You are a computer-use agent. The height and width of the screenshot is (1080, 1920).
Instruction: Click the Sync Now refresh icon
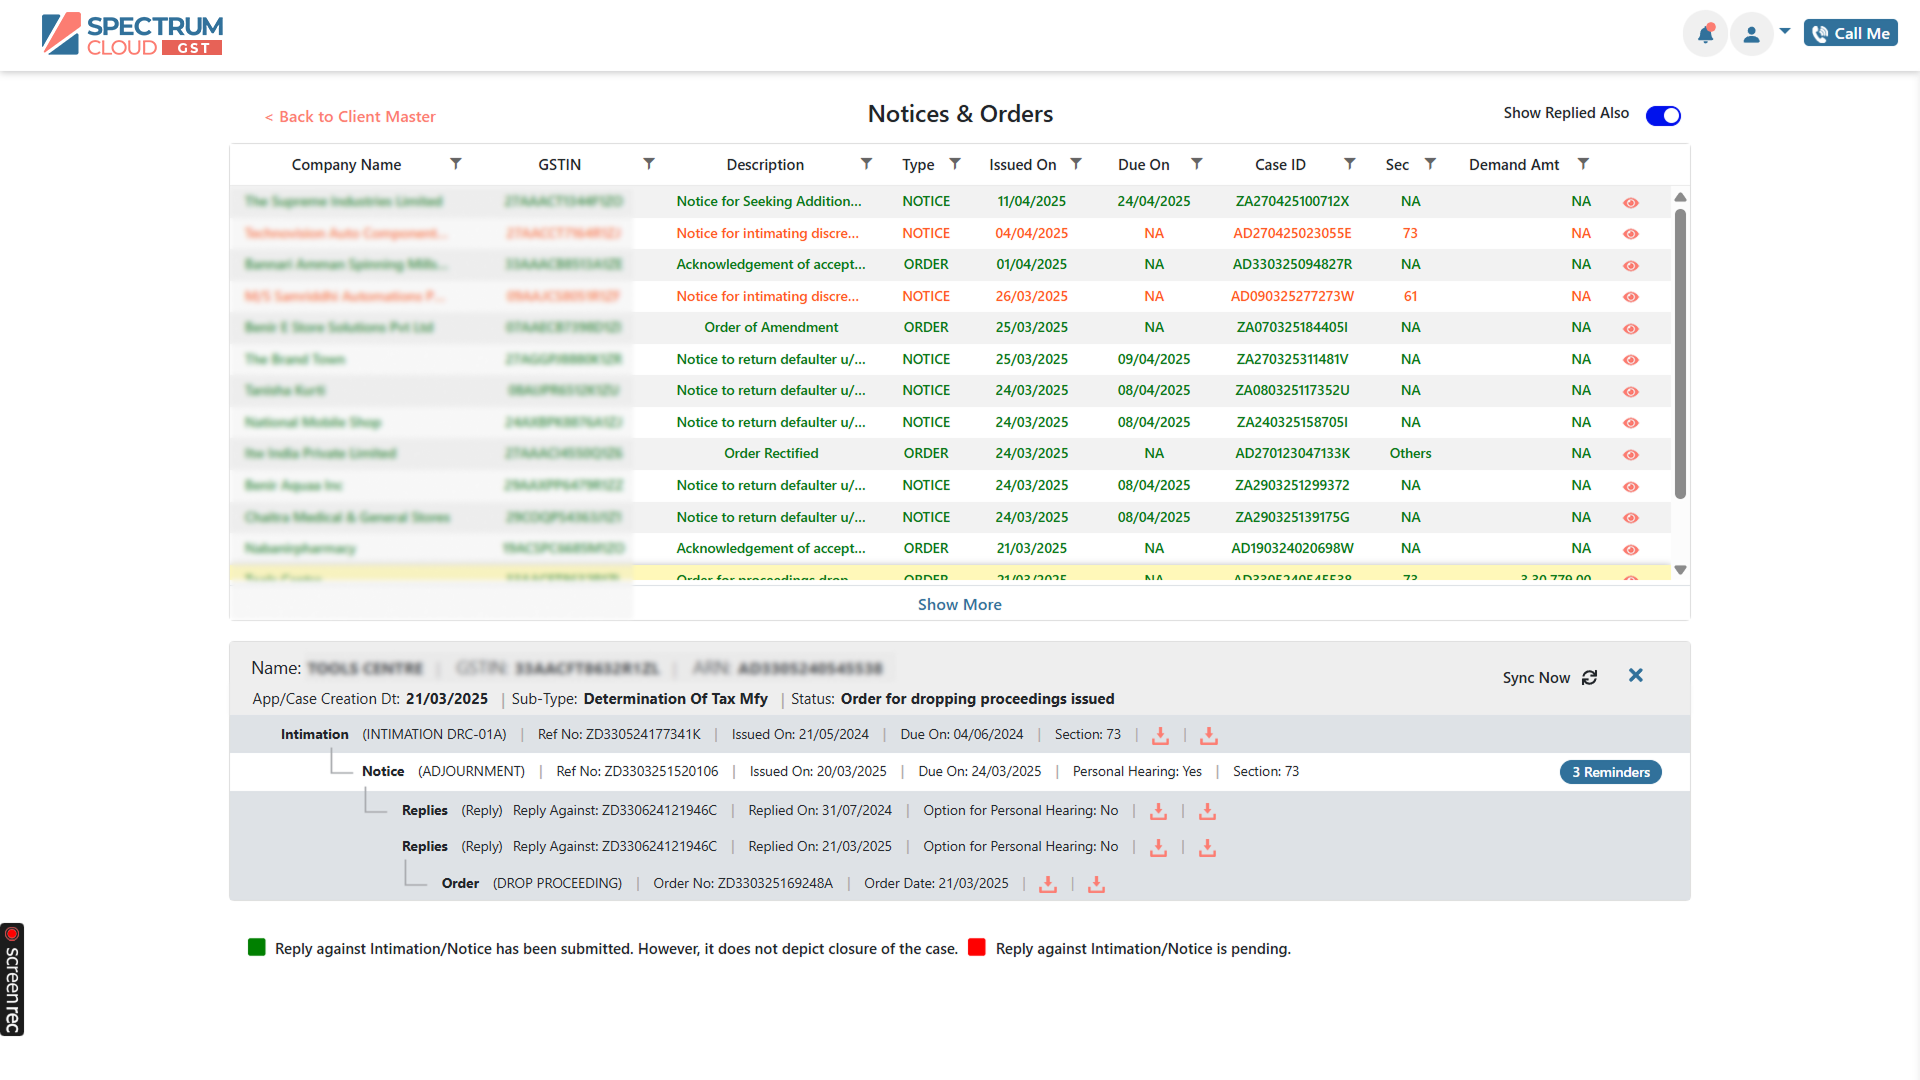tap(1589, 678)
